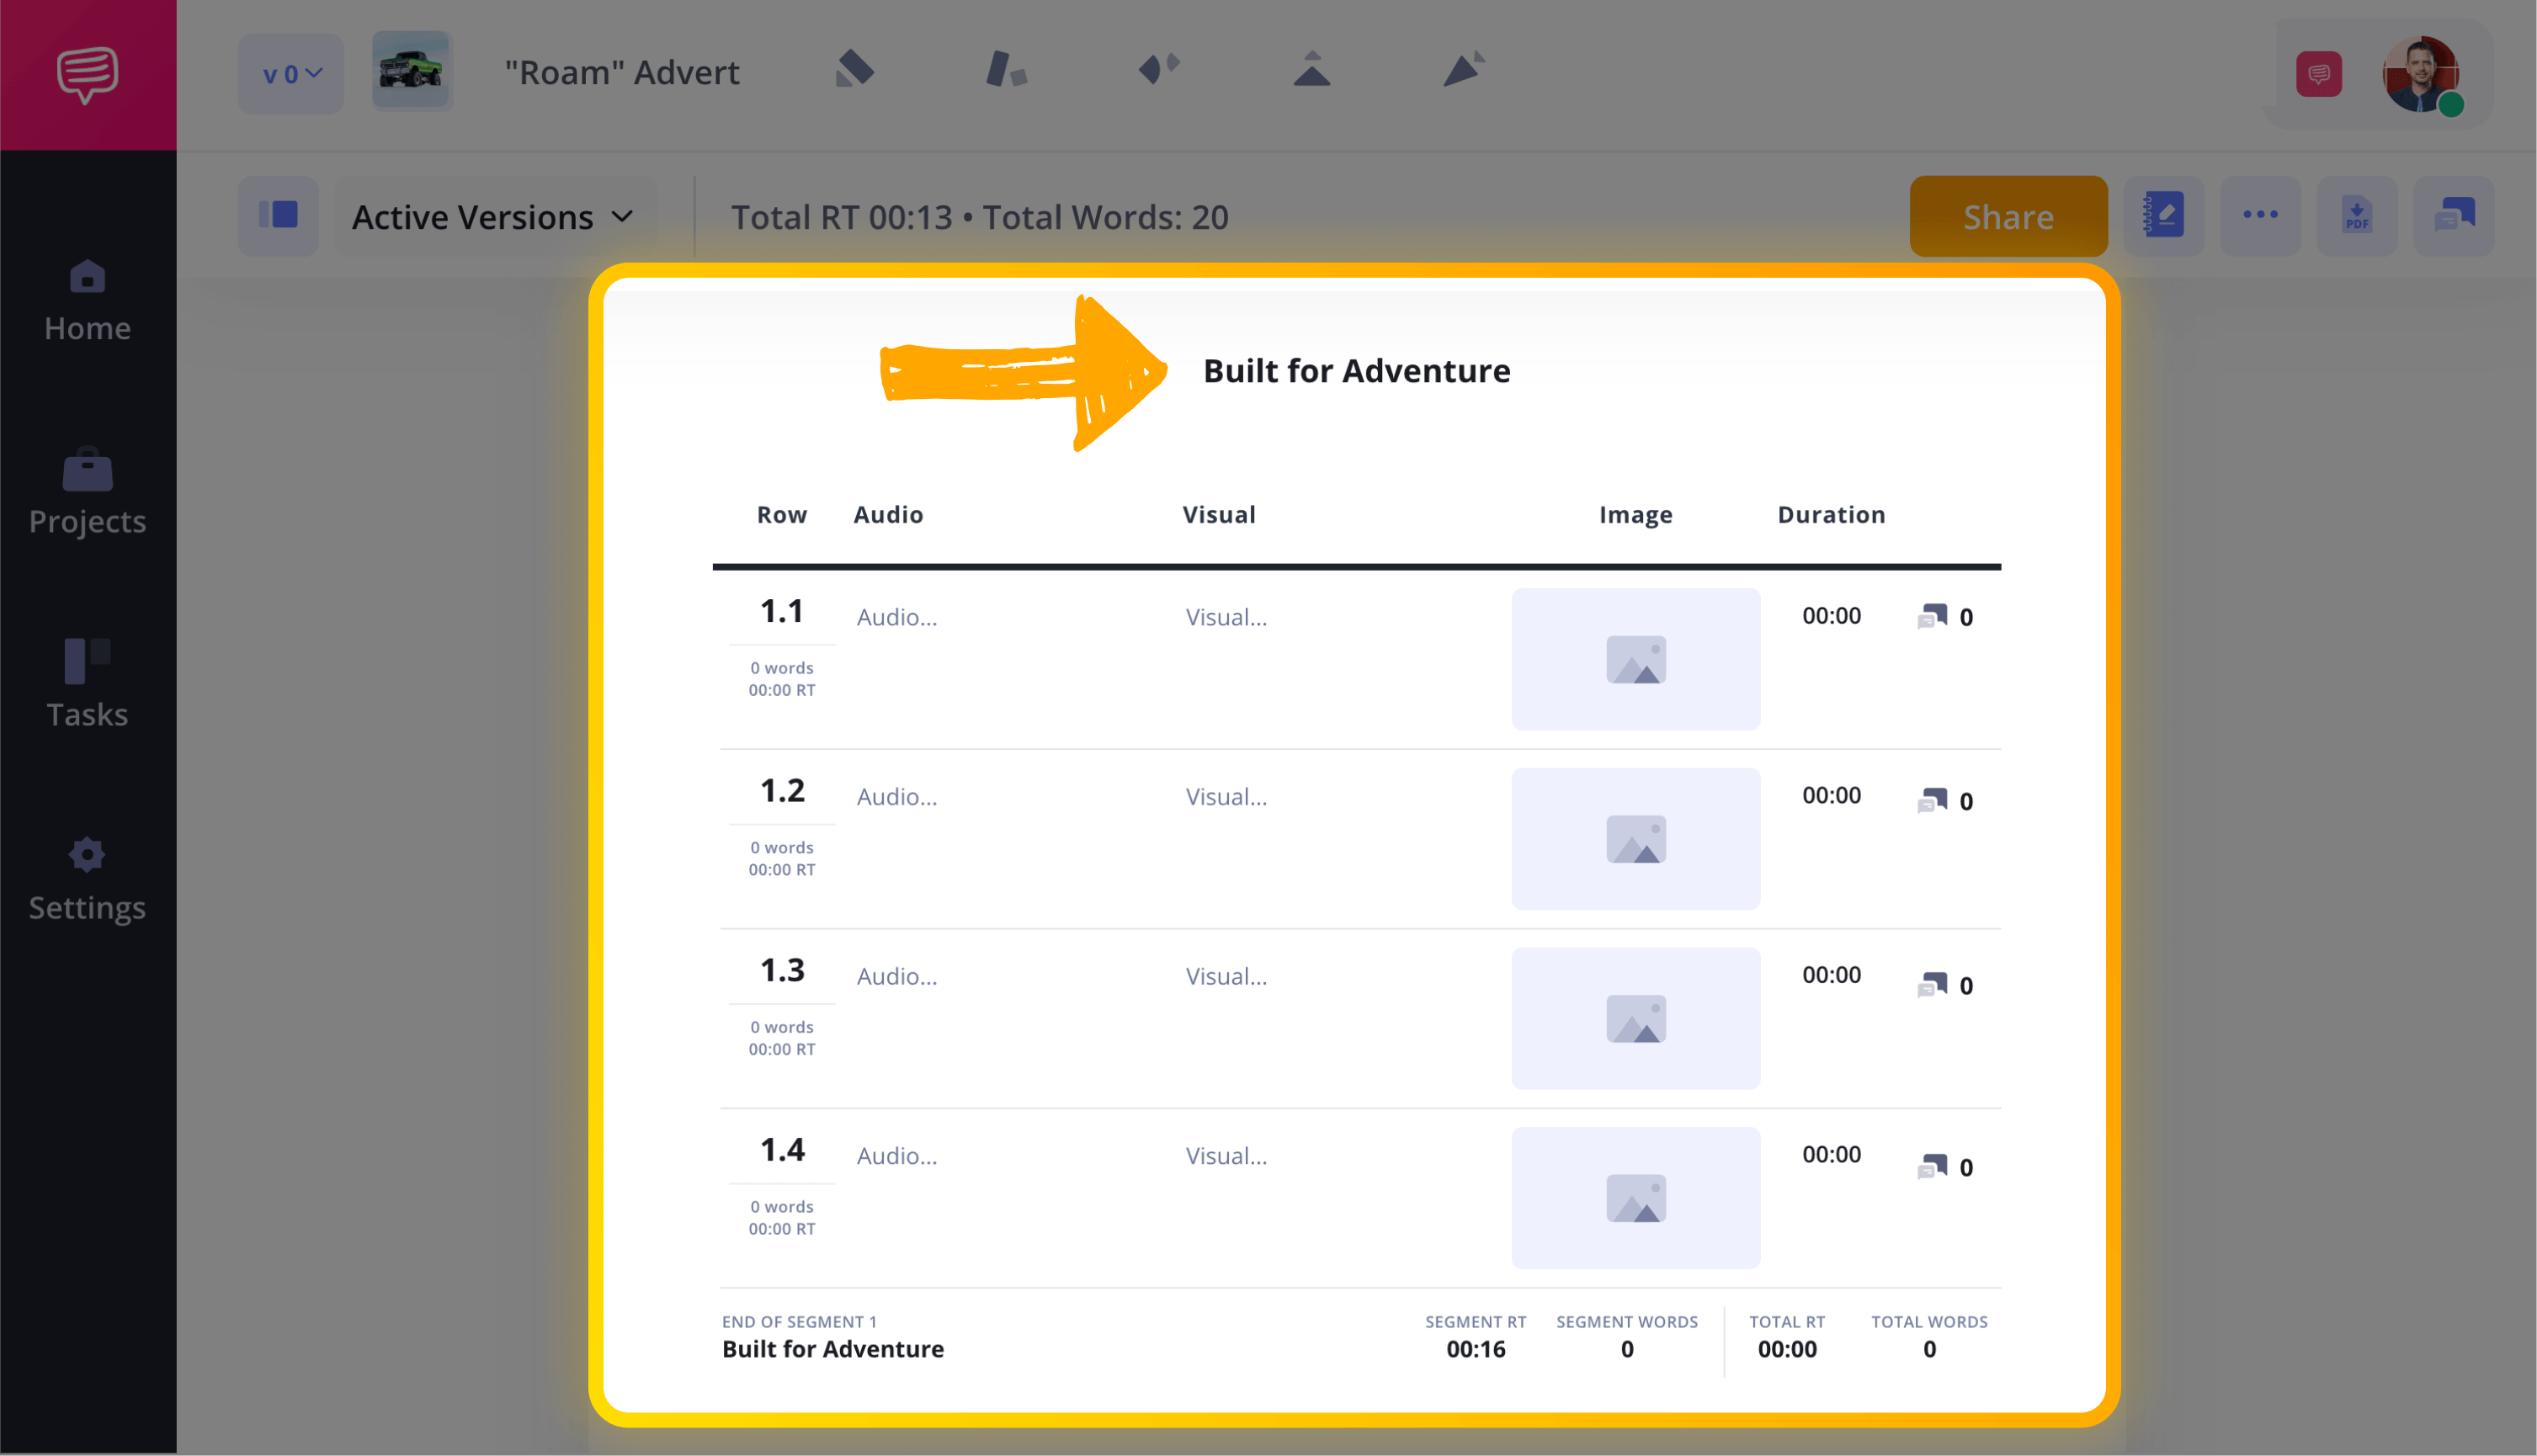Screen dimensions: 2537x1456
Task: Open the notebook edit icon
Action: point(2164,216)
